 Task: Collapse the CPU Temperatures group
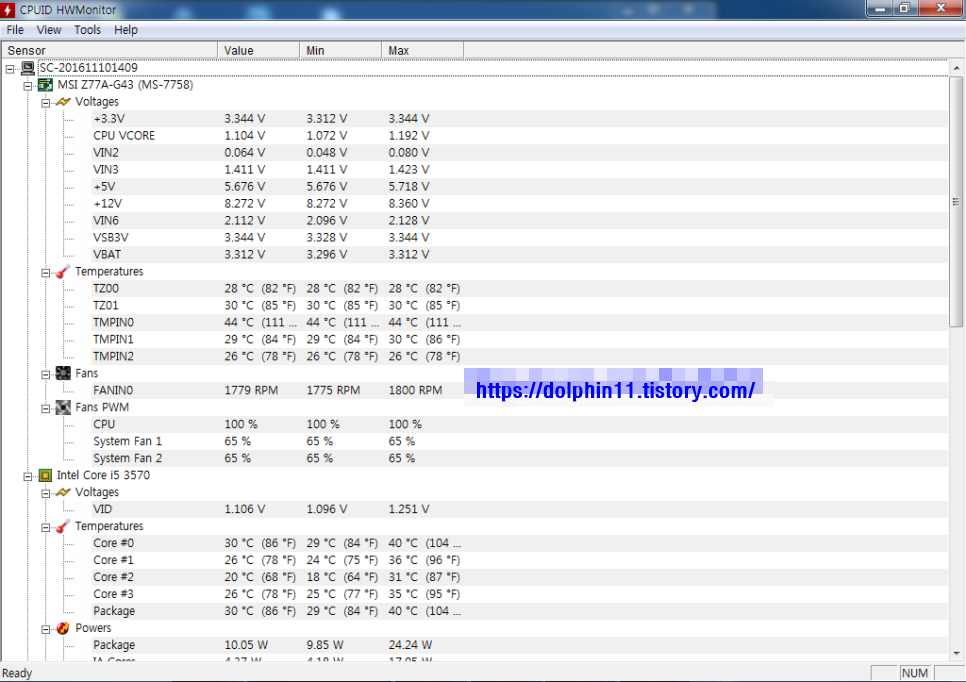tap(46, 527)
